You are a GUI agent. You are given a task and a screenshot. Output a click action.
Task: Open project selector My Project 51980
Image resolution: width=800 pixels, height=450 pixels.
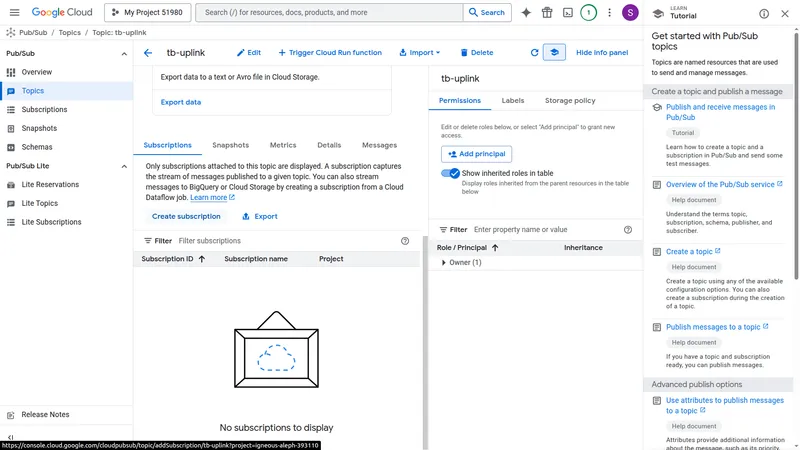click(x=147, y=12)
